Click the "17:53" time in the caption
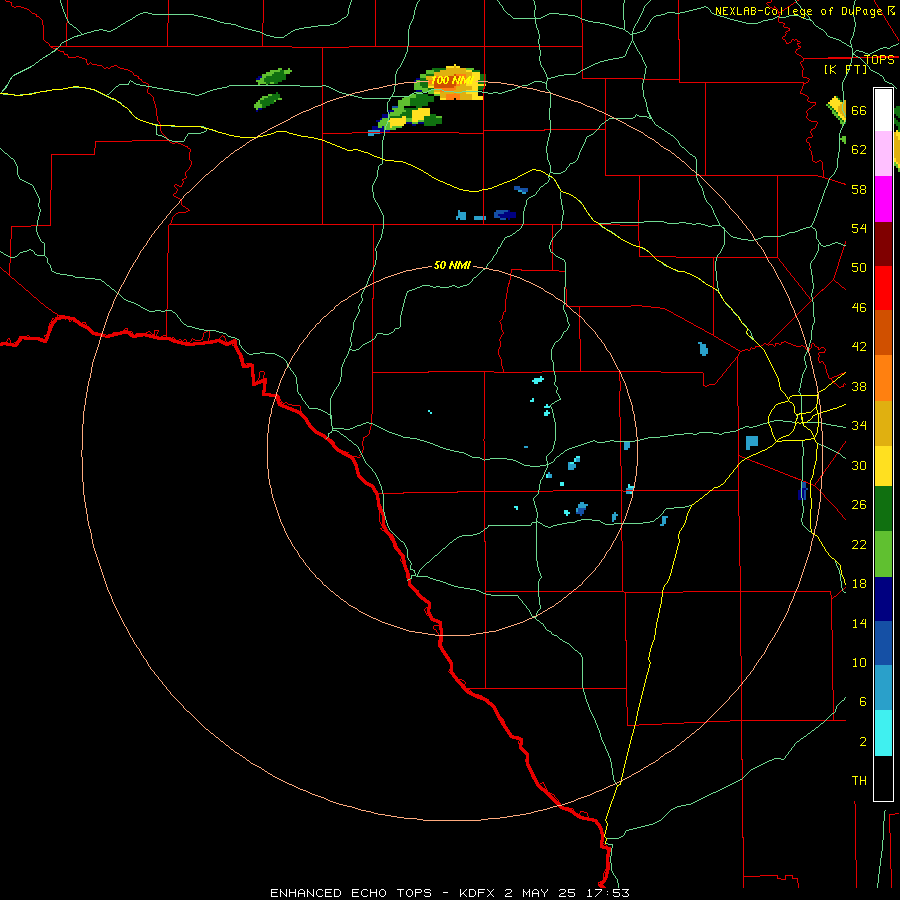900x900 pixels. coord(607,893)
